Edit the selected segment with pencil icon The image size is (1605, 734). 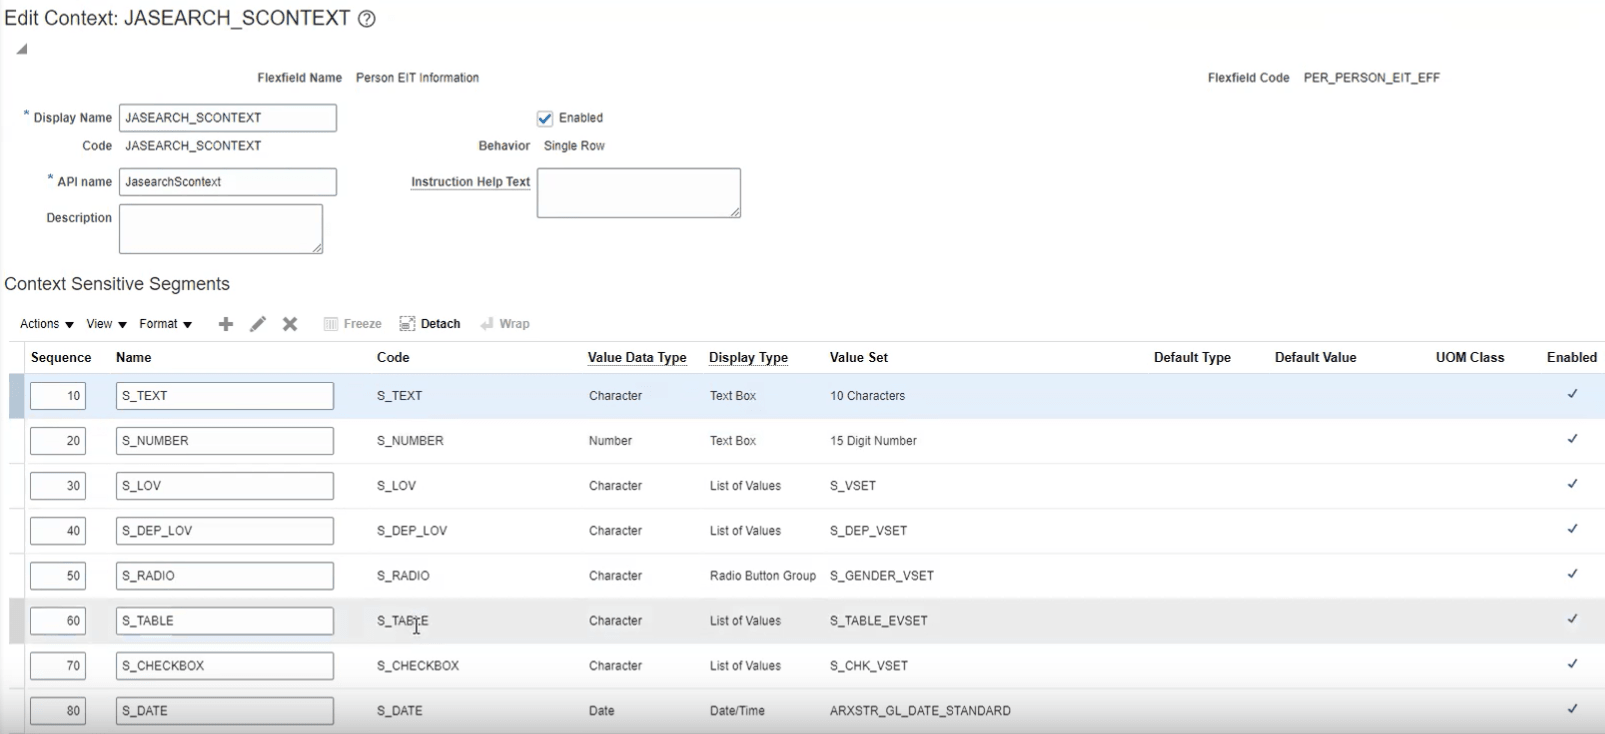click(258, 324)
